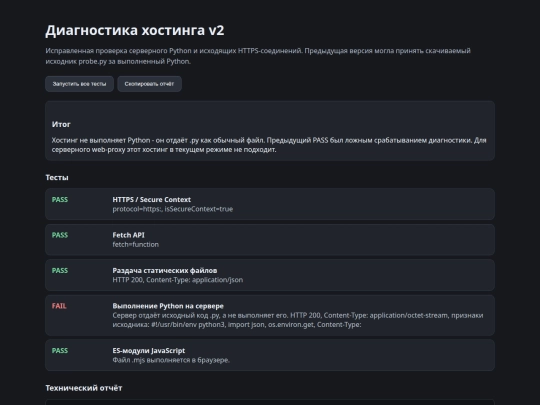
Task: Click the 'HTTPS / Secure Context' test title
Action: (x=152, y=200)
